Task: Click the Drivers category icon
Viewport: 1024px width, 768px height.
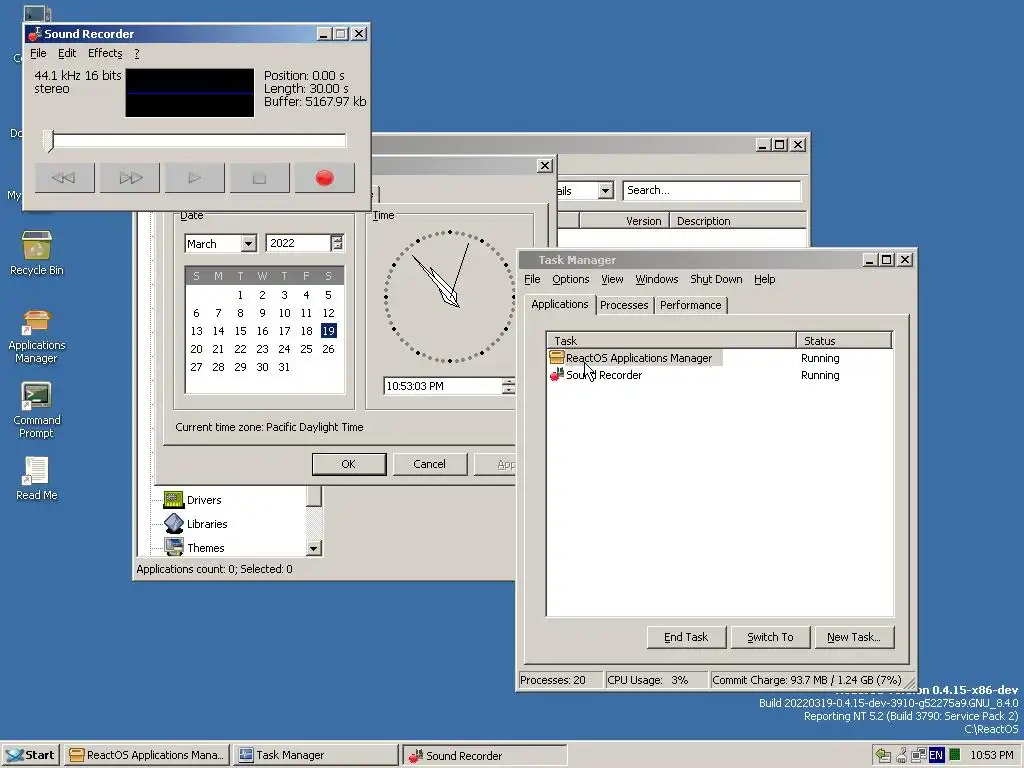Action: (174, 500)
